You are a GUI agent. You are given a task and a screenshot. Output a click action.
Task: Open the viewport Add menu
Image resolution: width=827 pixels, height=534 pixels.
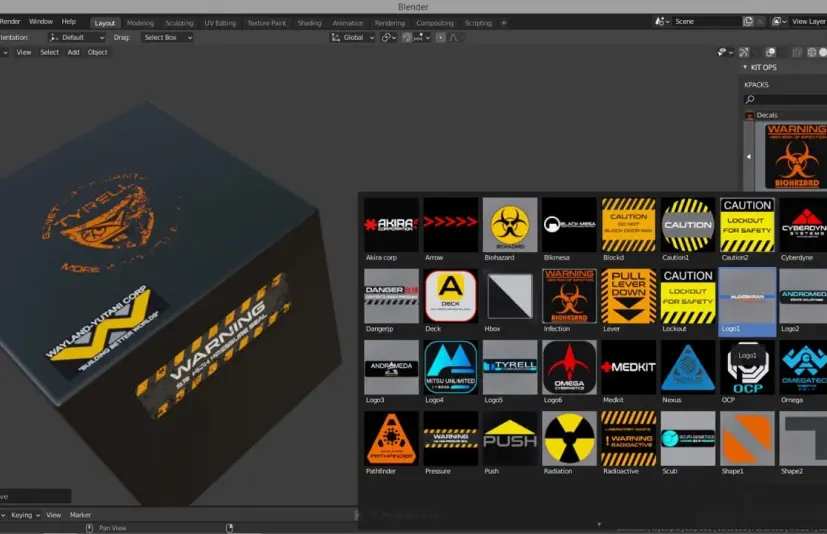(73, 52)
